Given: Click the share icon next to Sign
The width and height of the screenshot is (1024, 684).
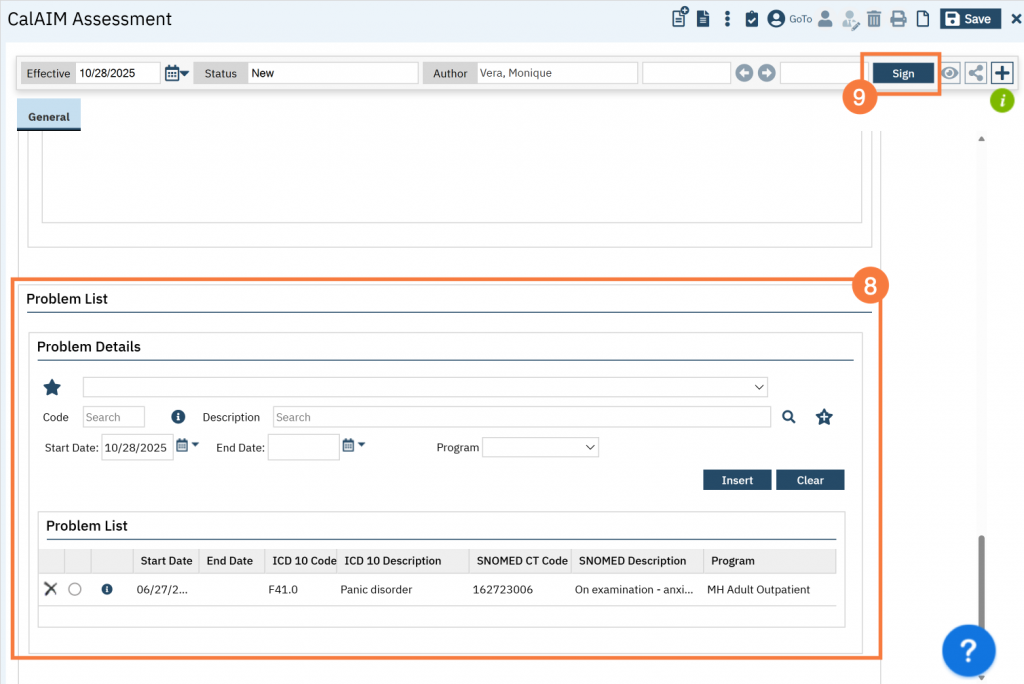Looking at the screenshot, I should [x=975, y=73].
